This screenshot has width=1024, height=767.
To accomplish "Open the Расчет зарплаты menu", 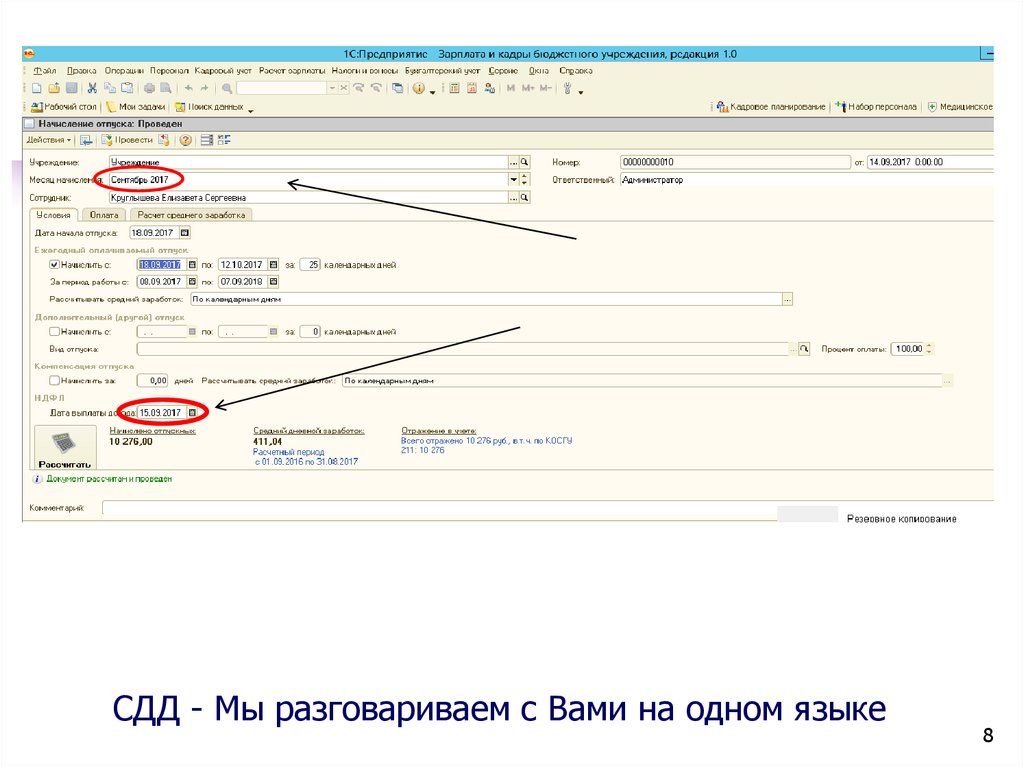I will (292, 71).
